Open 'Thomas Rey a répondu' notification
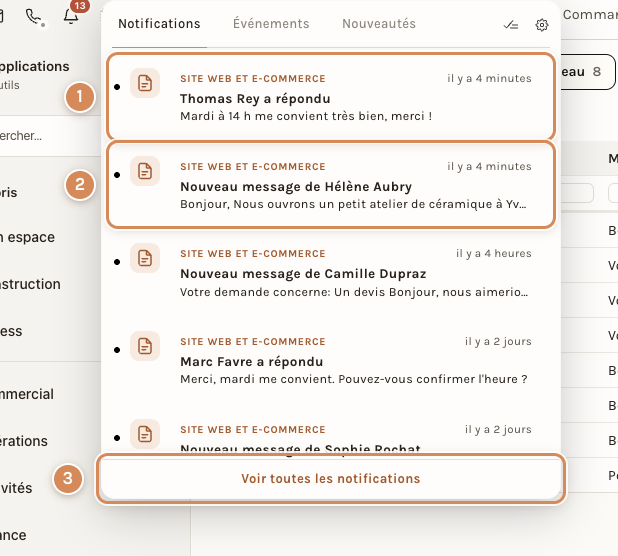The height and width of the screenshot is (556, 618). (331, 97)
